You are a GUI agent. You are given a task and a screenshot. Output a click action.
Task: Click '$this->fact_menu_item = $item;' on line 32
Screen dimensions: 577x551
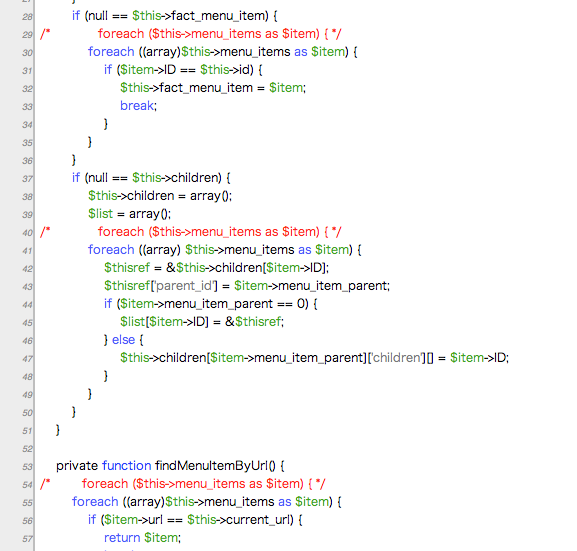(x=213, y=88)
